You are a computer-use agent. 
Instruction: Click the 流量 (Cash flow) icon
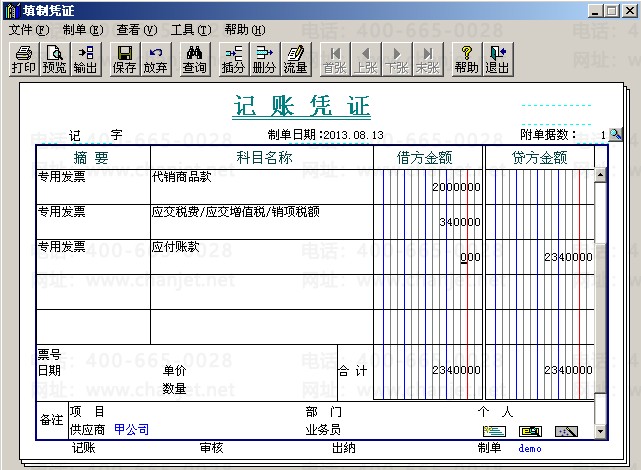[x=295, y=59]
